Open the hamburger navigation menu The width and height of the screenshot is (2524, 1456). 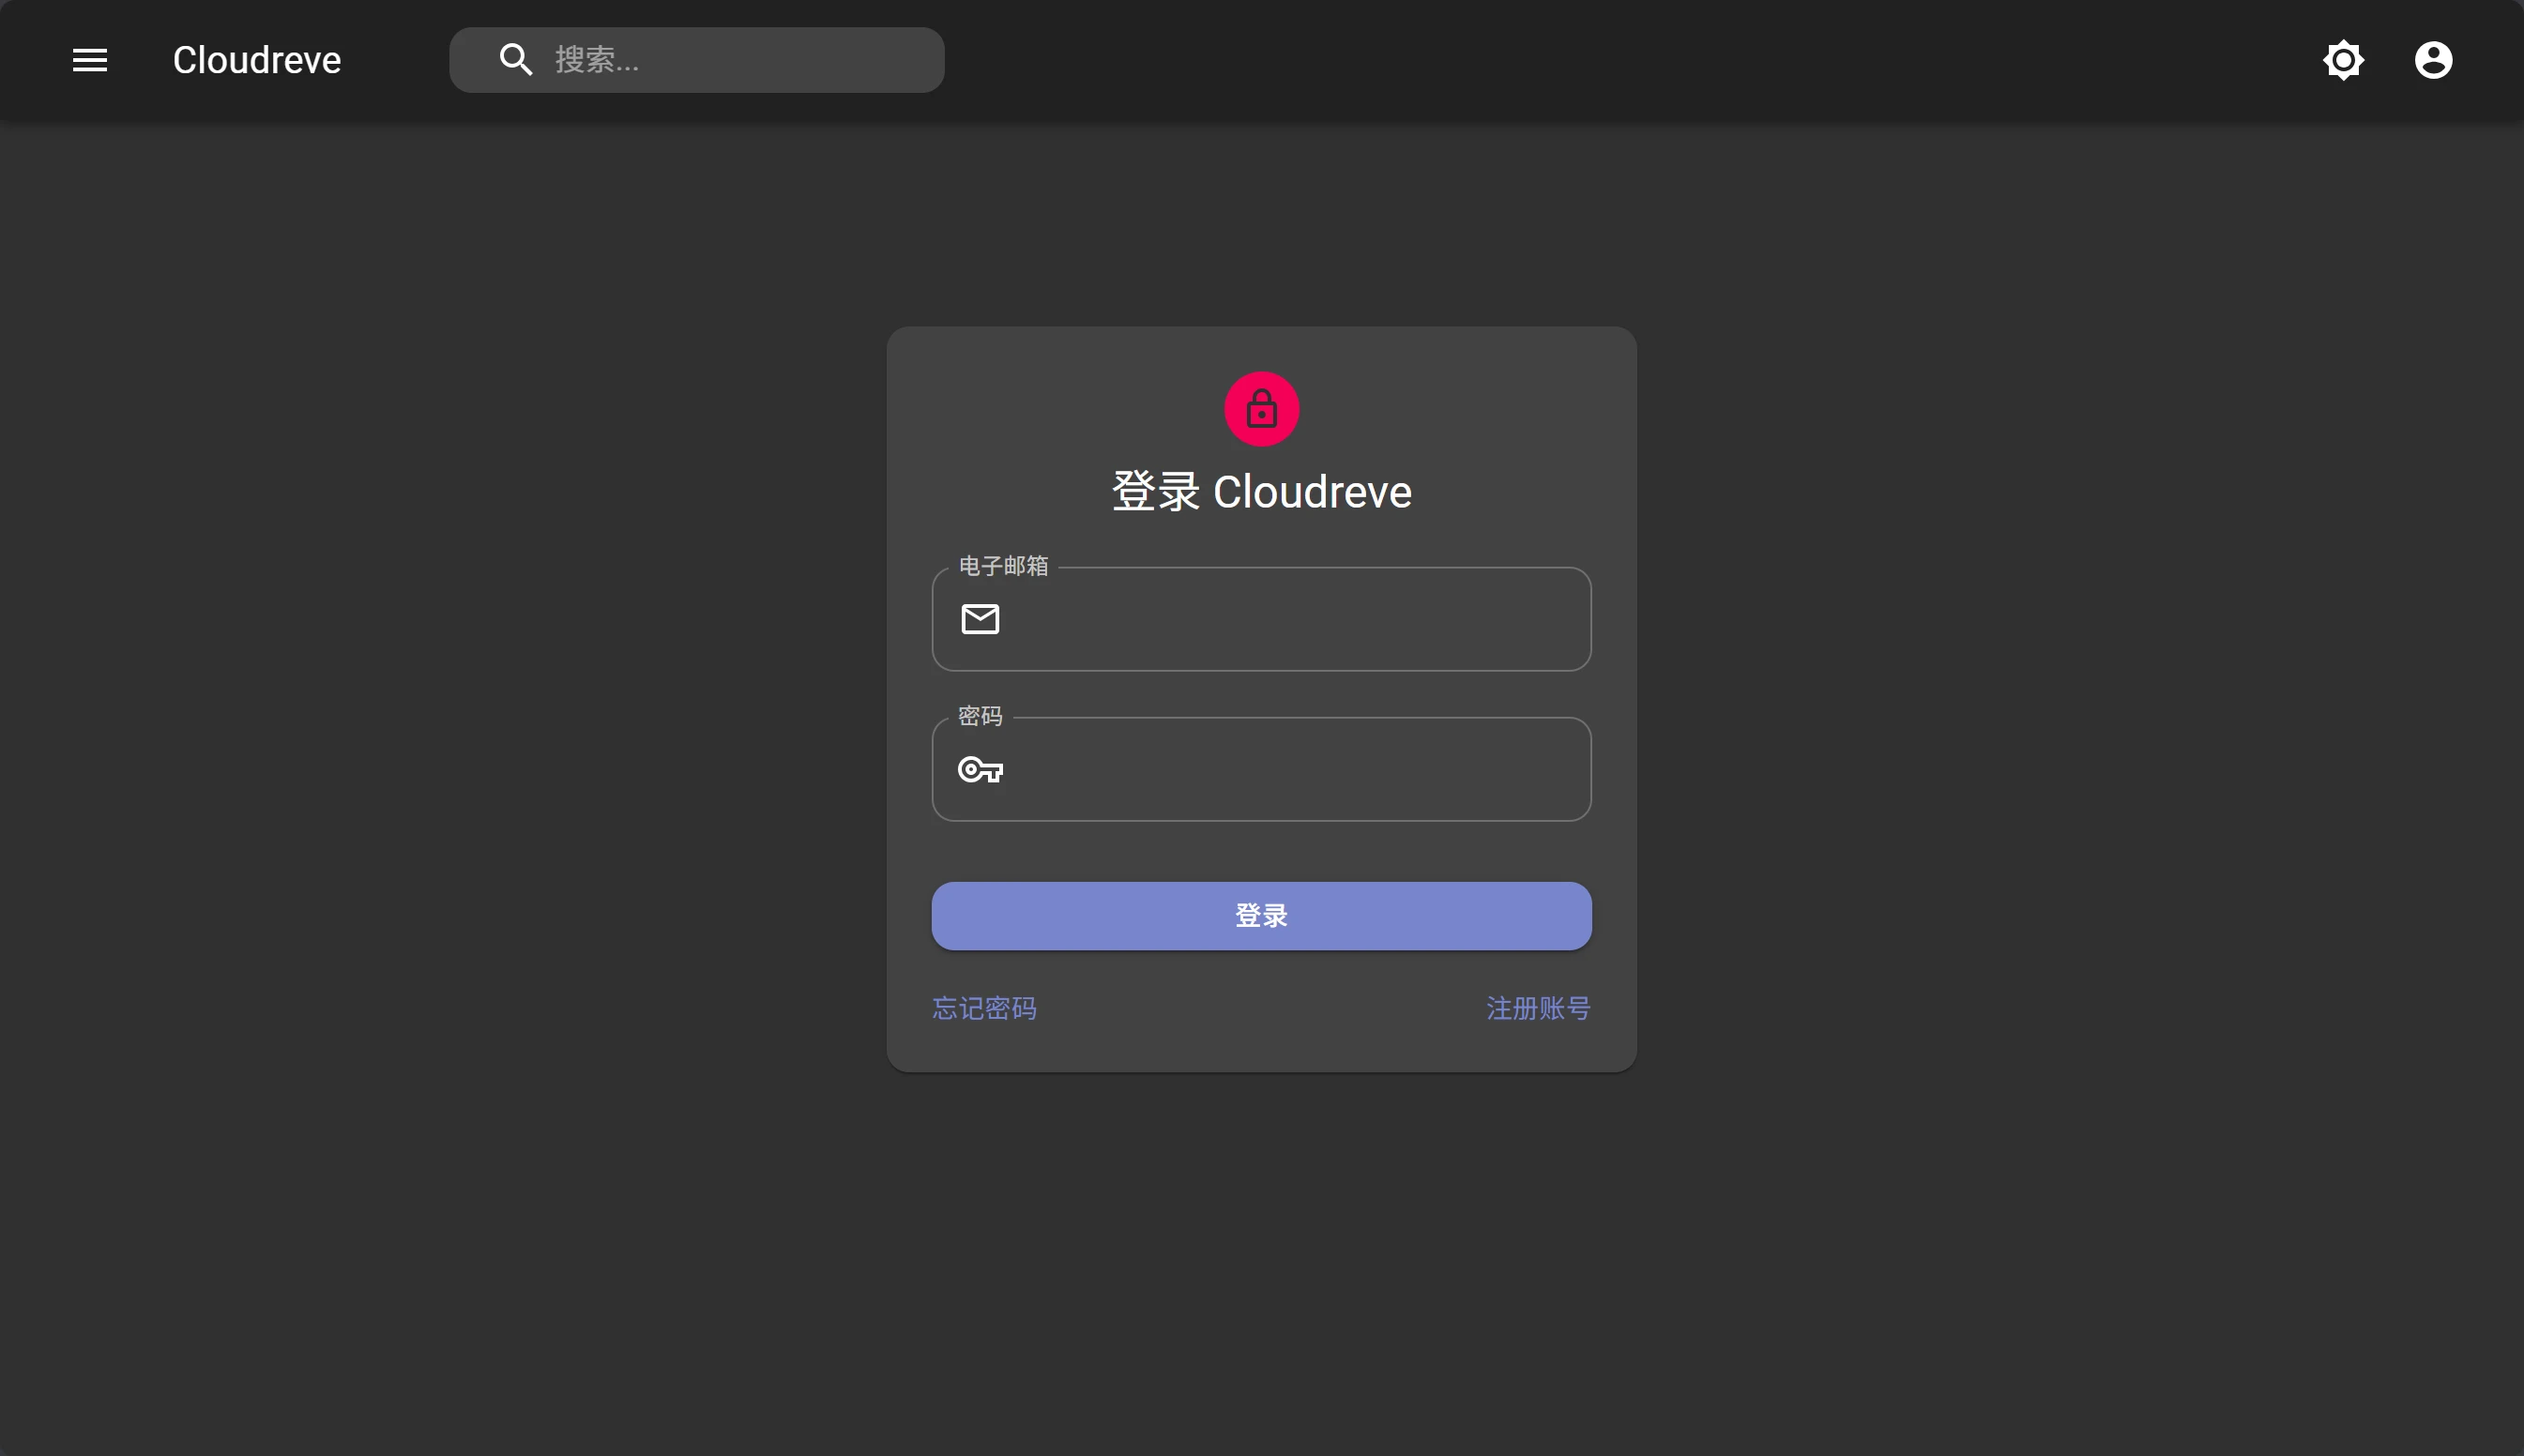(90, 60)
